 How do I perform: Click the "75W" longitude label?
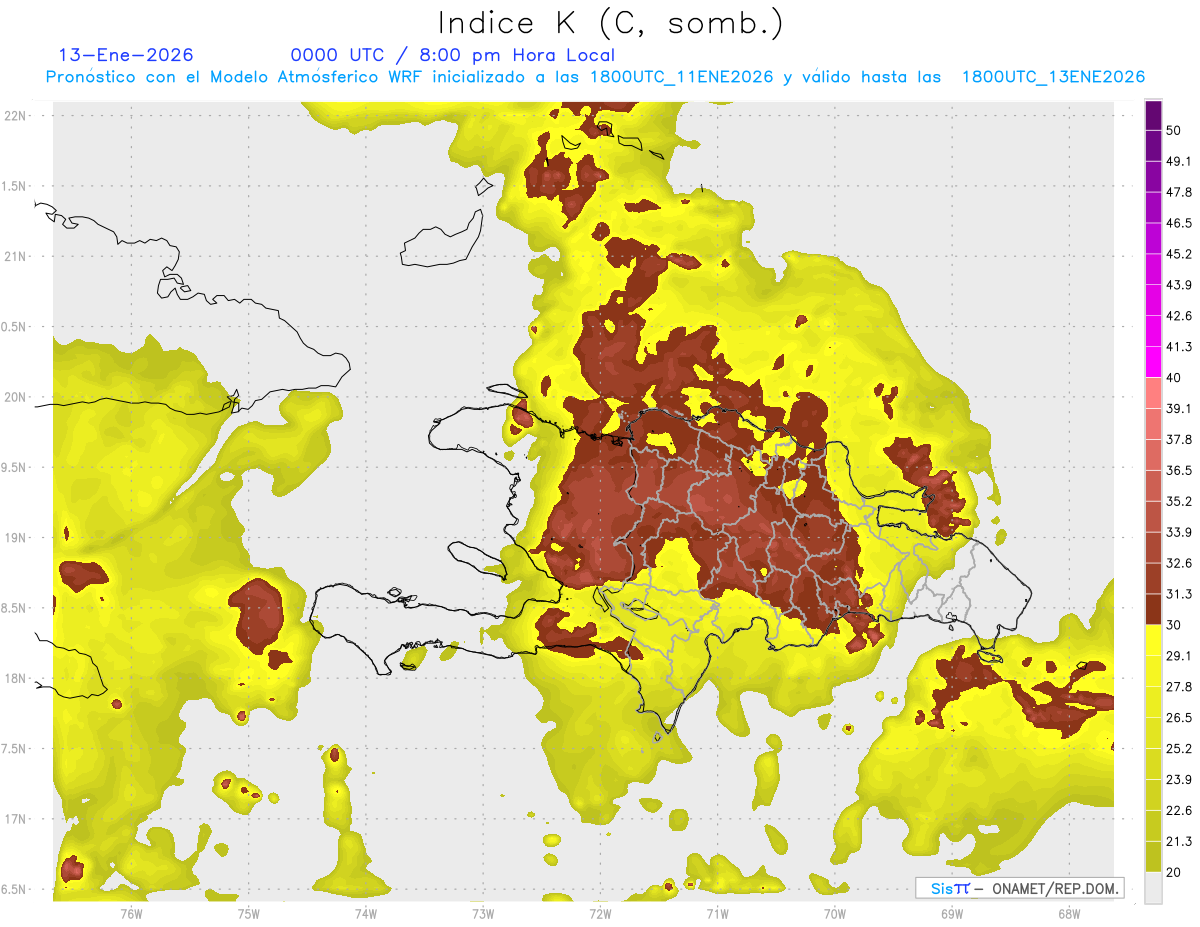(x=249, y=913)
